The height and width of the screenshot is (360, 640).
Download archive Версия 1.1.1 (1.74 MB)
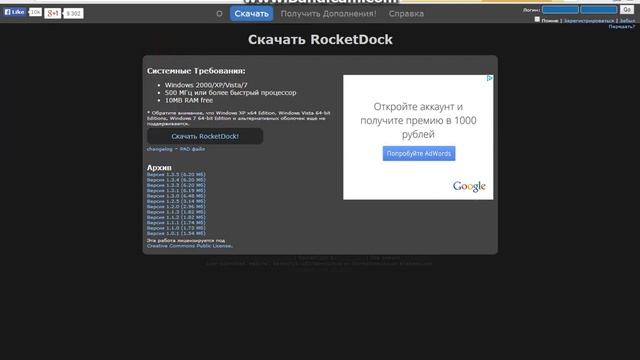(x=176, y=223)
